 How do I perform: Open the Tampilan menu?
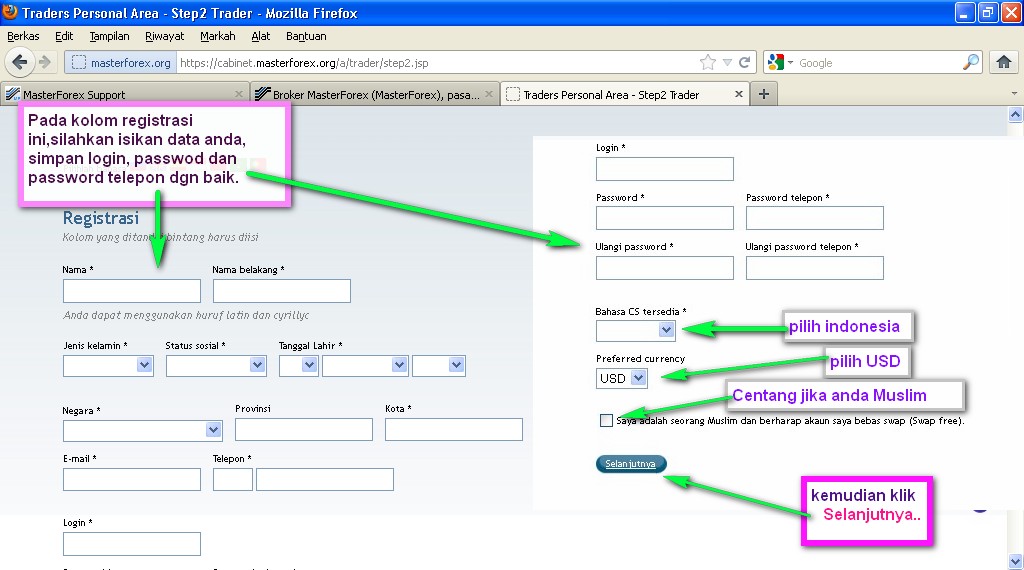[x=109, y=36]
